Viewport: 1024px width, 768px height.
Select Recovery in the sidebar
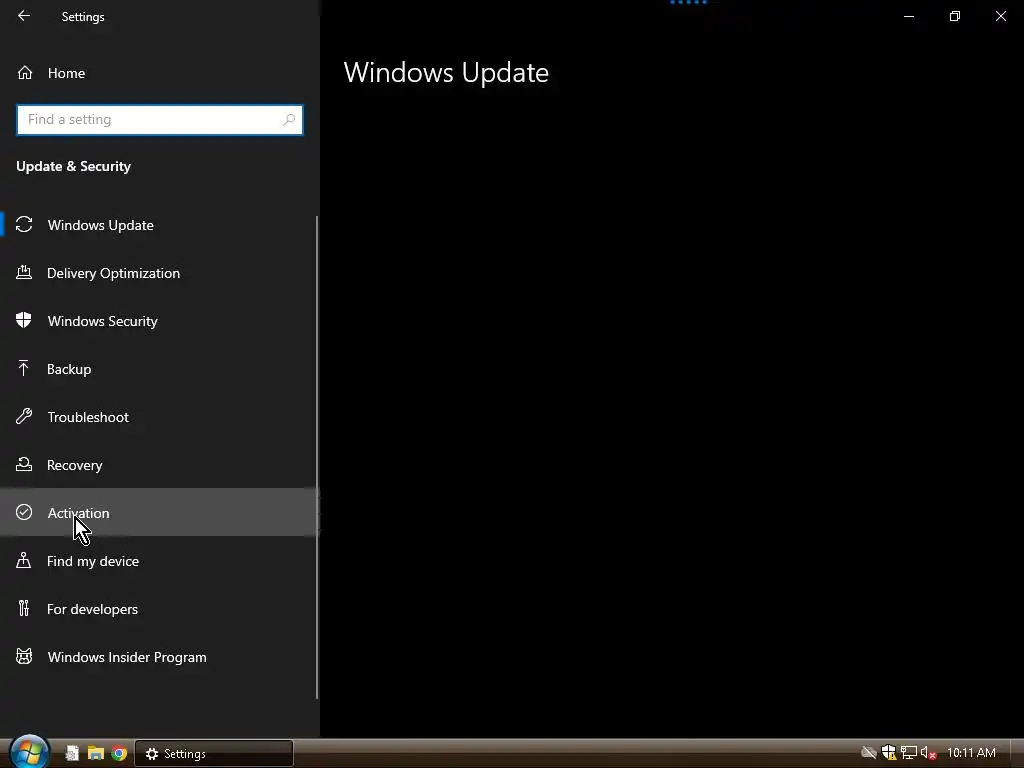pyautogui.click(x=159, y=465)
